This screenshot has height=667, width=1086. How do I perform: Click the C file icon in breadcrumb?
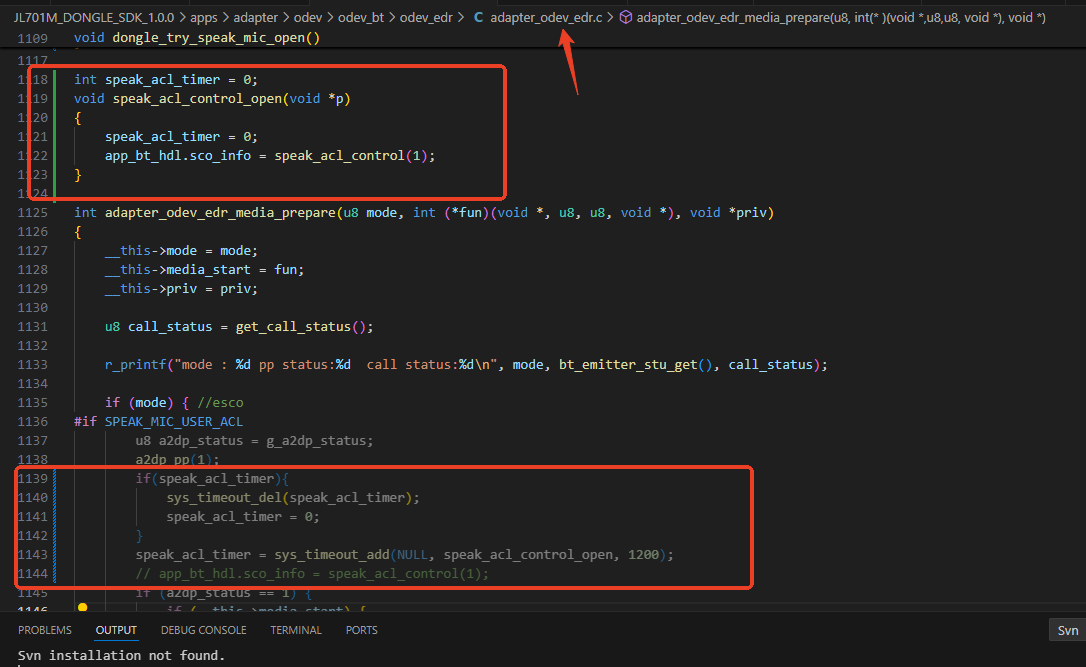pyautogui.click(x=478, y=17)
